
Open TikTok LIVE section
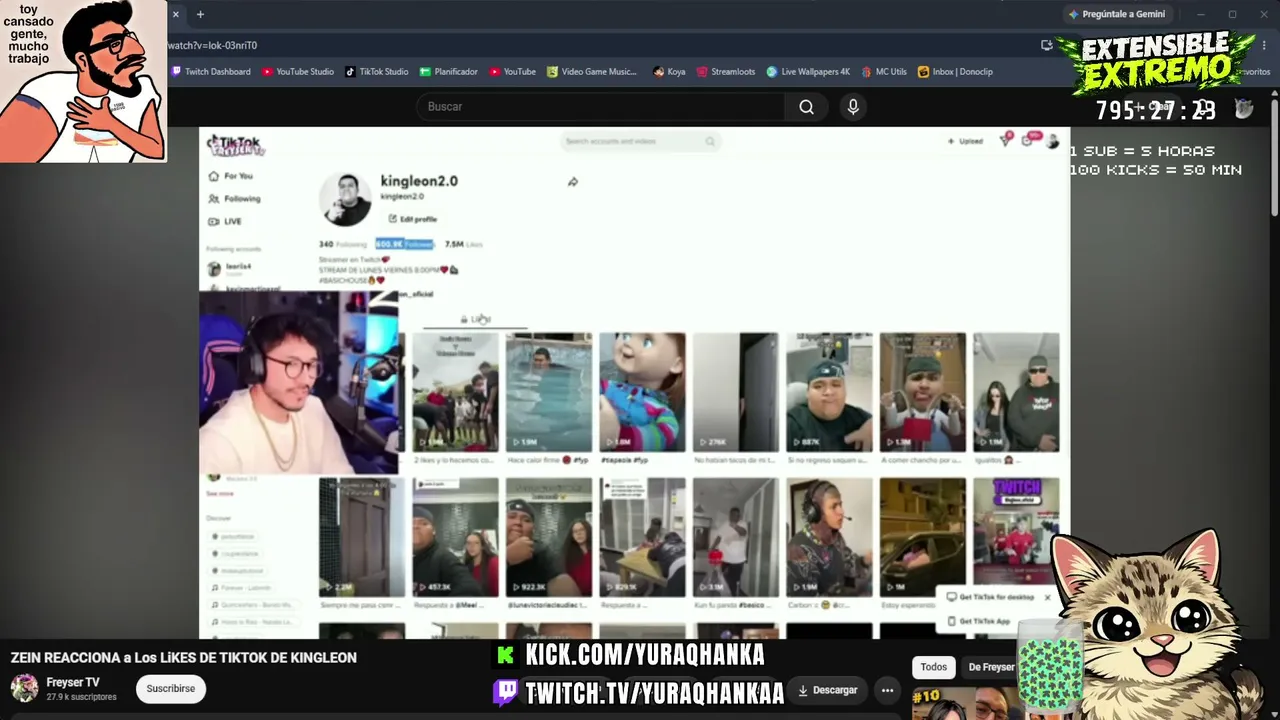(x=225, y=221)
